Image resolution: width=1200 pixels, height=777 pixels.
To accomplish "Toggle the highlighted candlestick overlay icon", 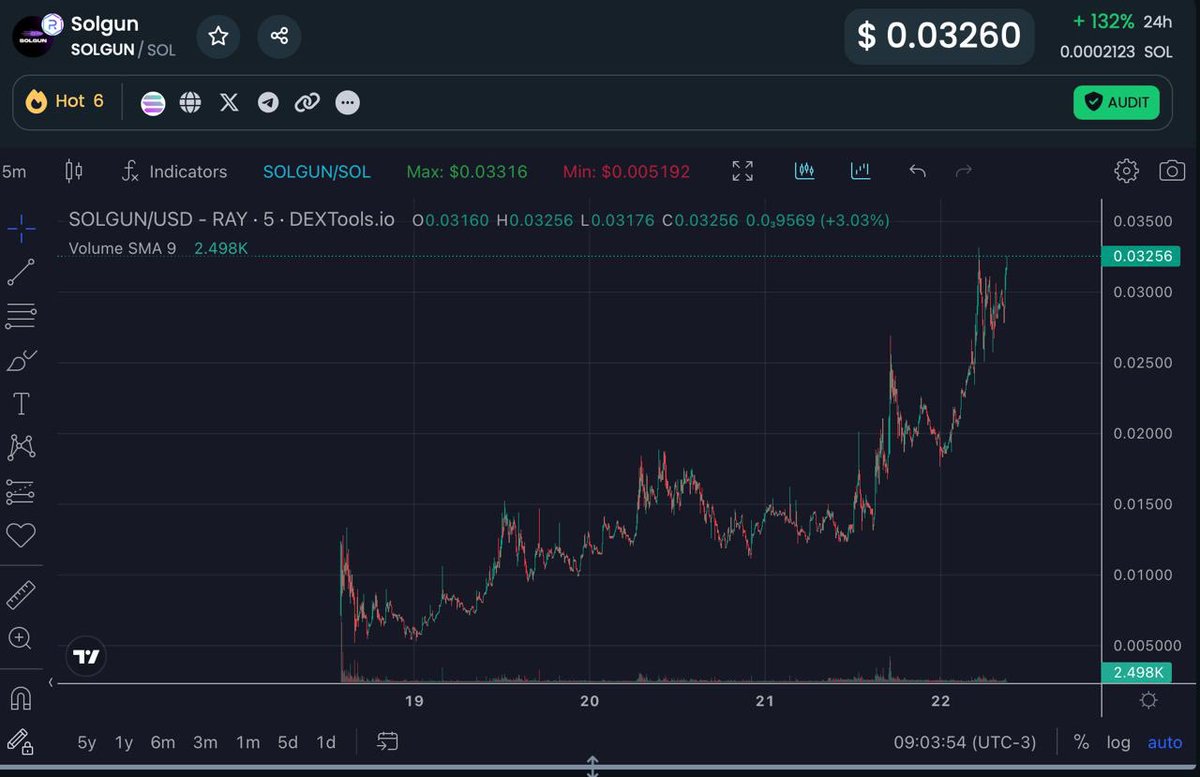I will 805,171.
